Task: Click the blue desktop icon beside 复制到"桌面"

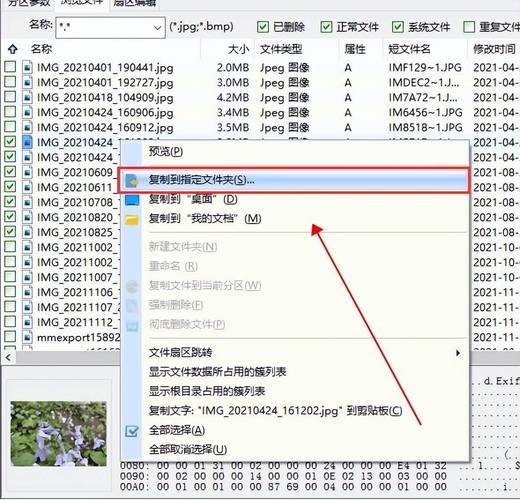Action: click(132, 200)
